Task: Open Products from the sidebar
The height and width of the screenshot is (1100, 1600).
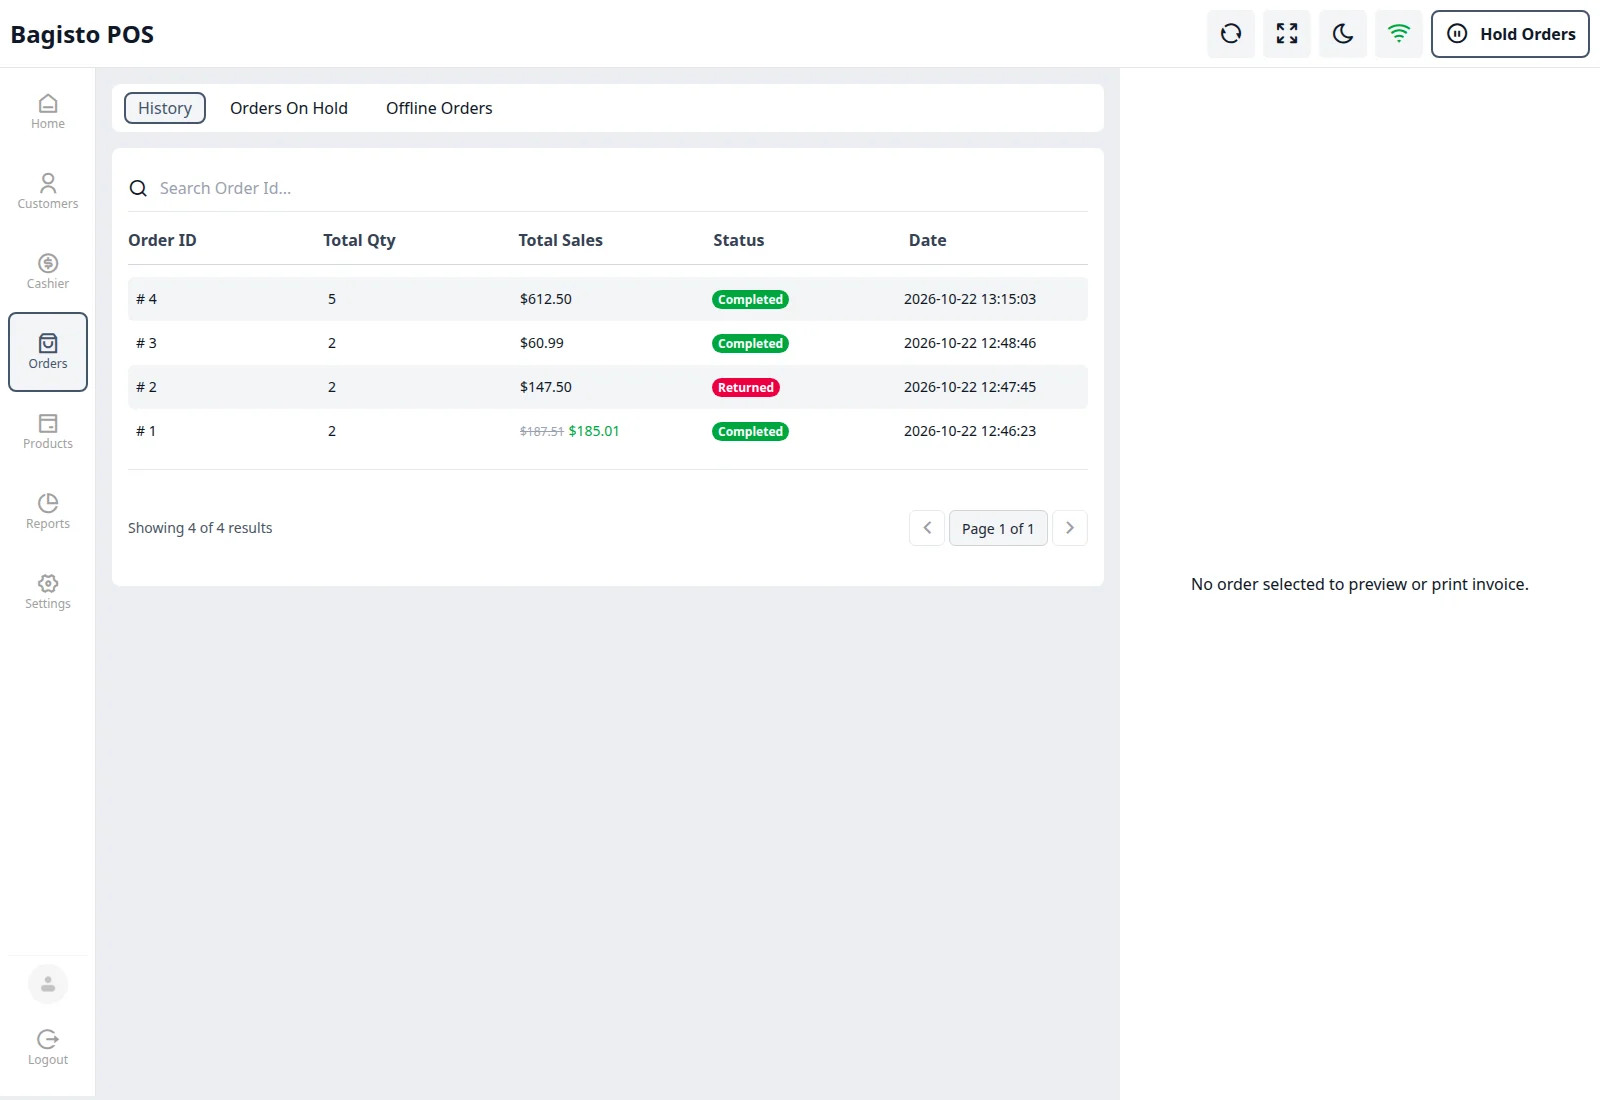Action: tap(48, 432)
